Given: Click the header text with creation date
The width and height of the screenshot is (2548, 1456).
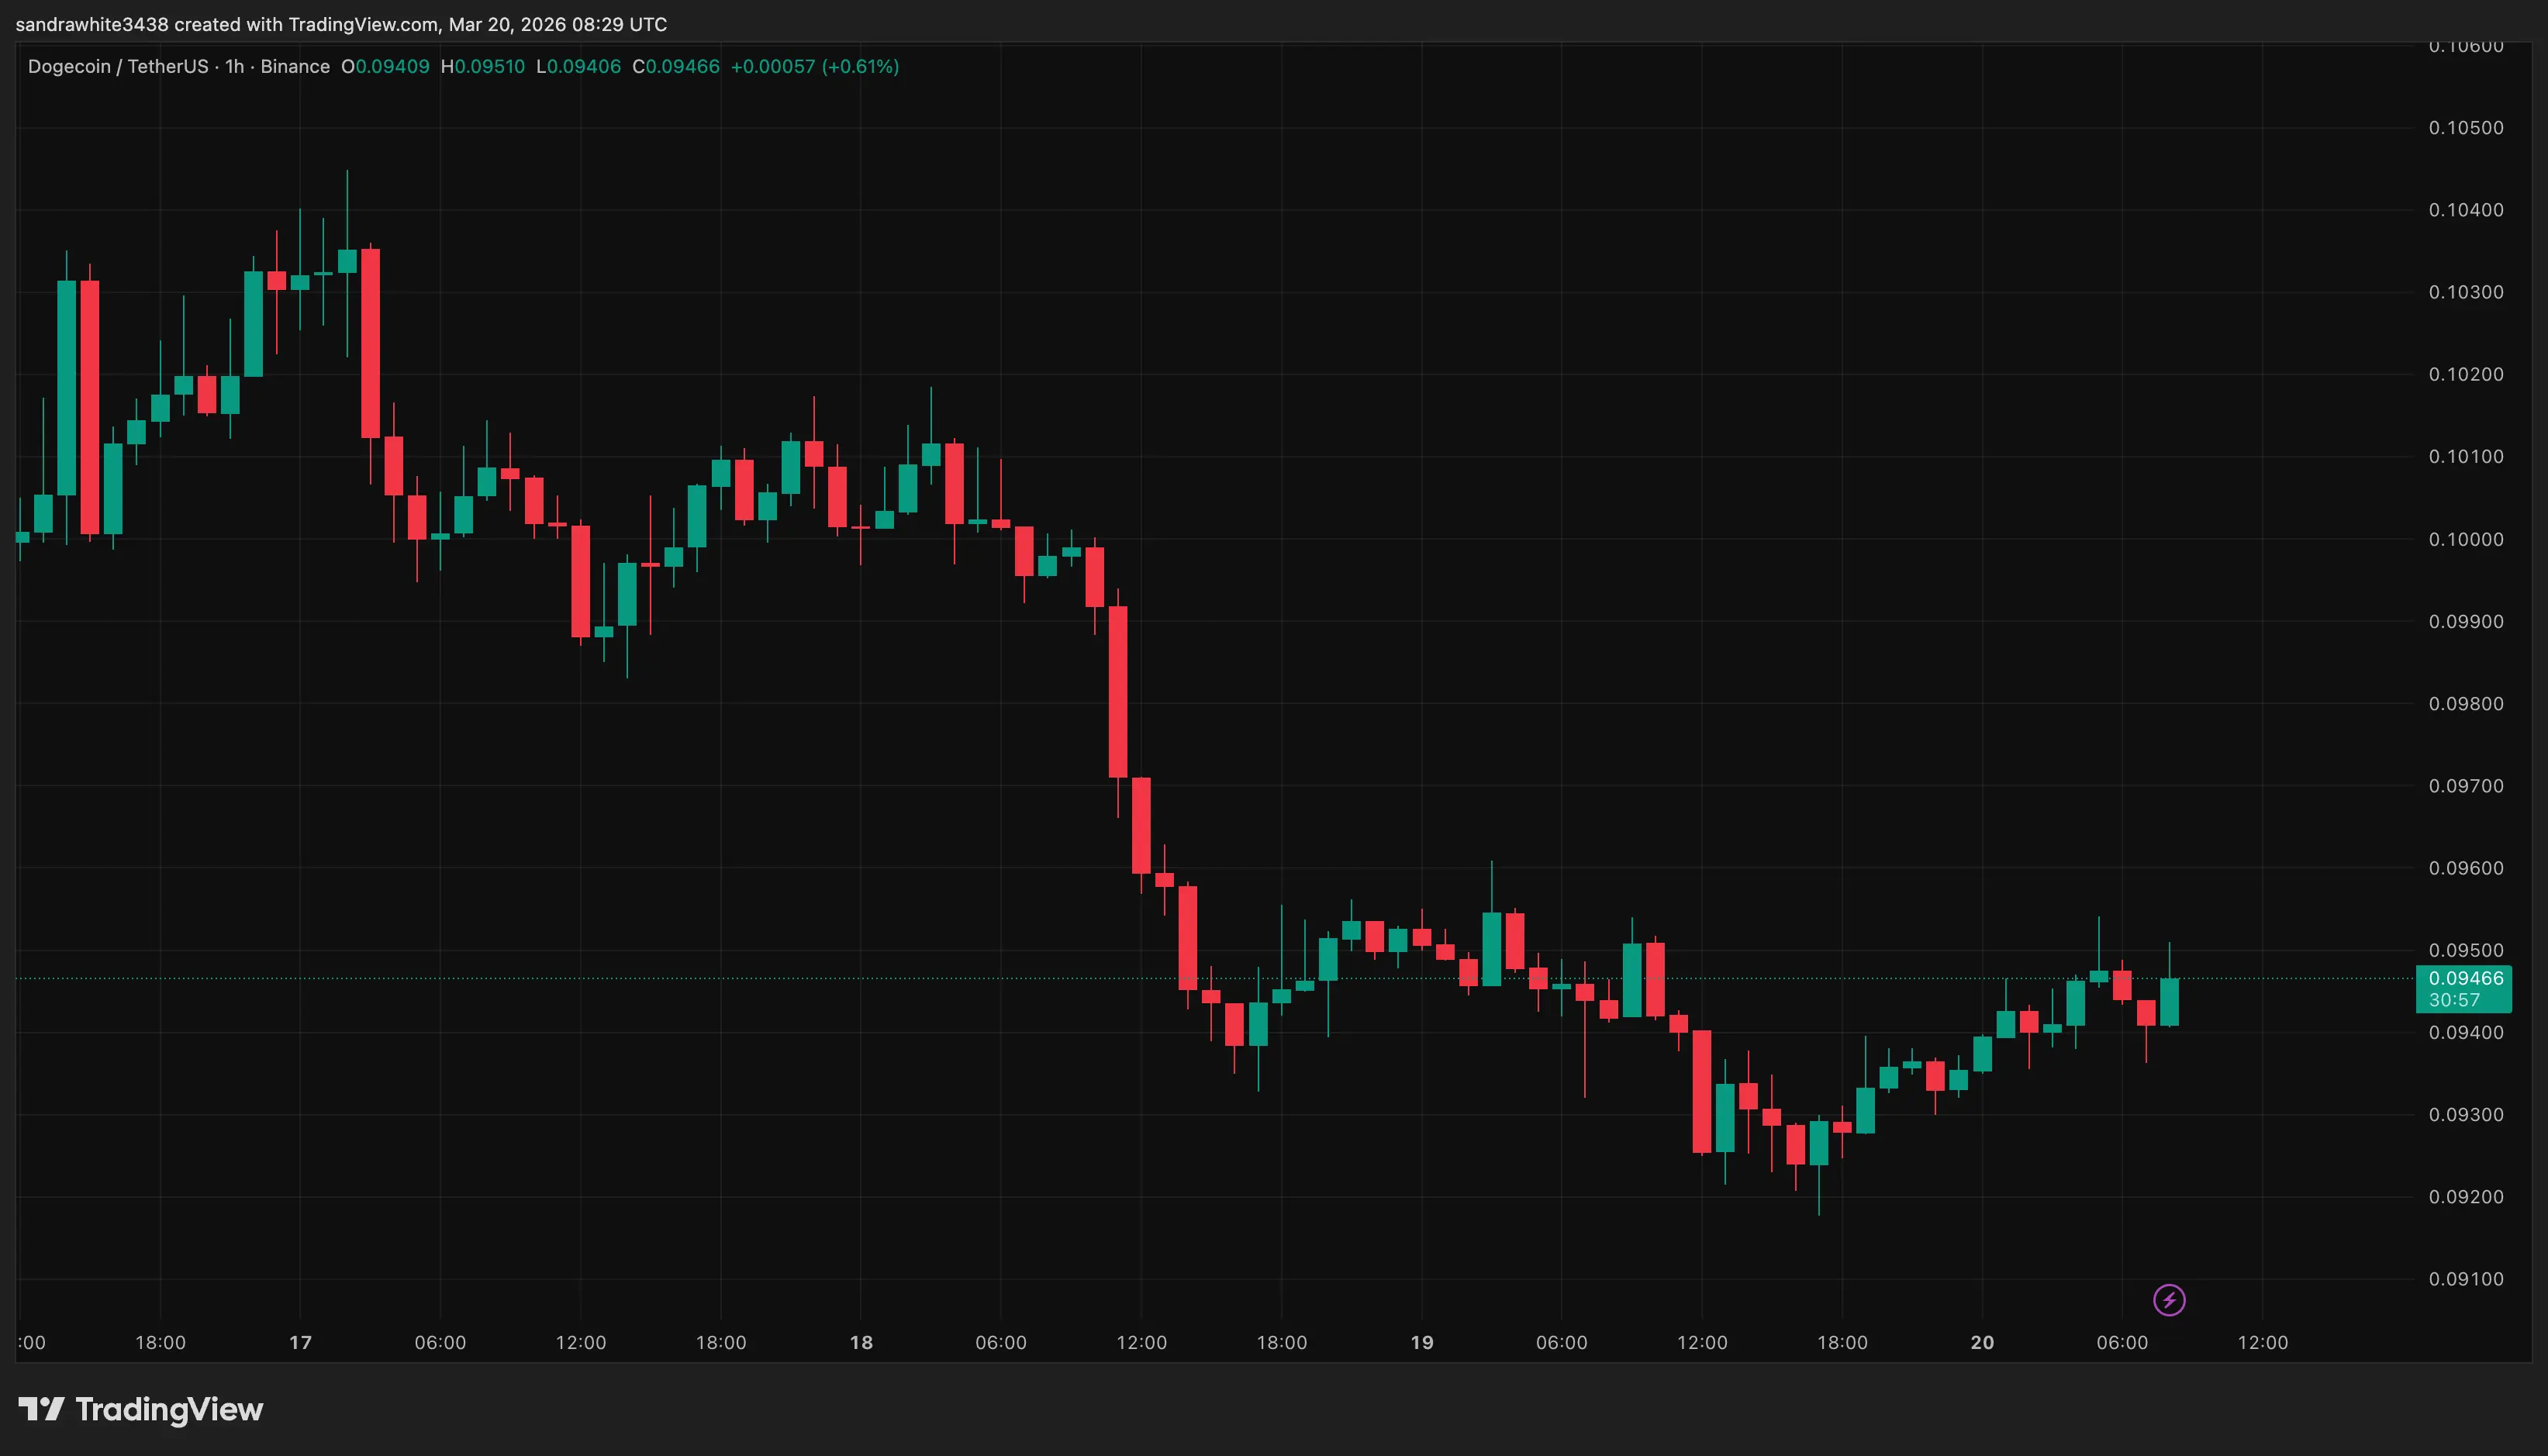Looking at the screenshot, I should (x=341, y=24).
